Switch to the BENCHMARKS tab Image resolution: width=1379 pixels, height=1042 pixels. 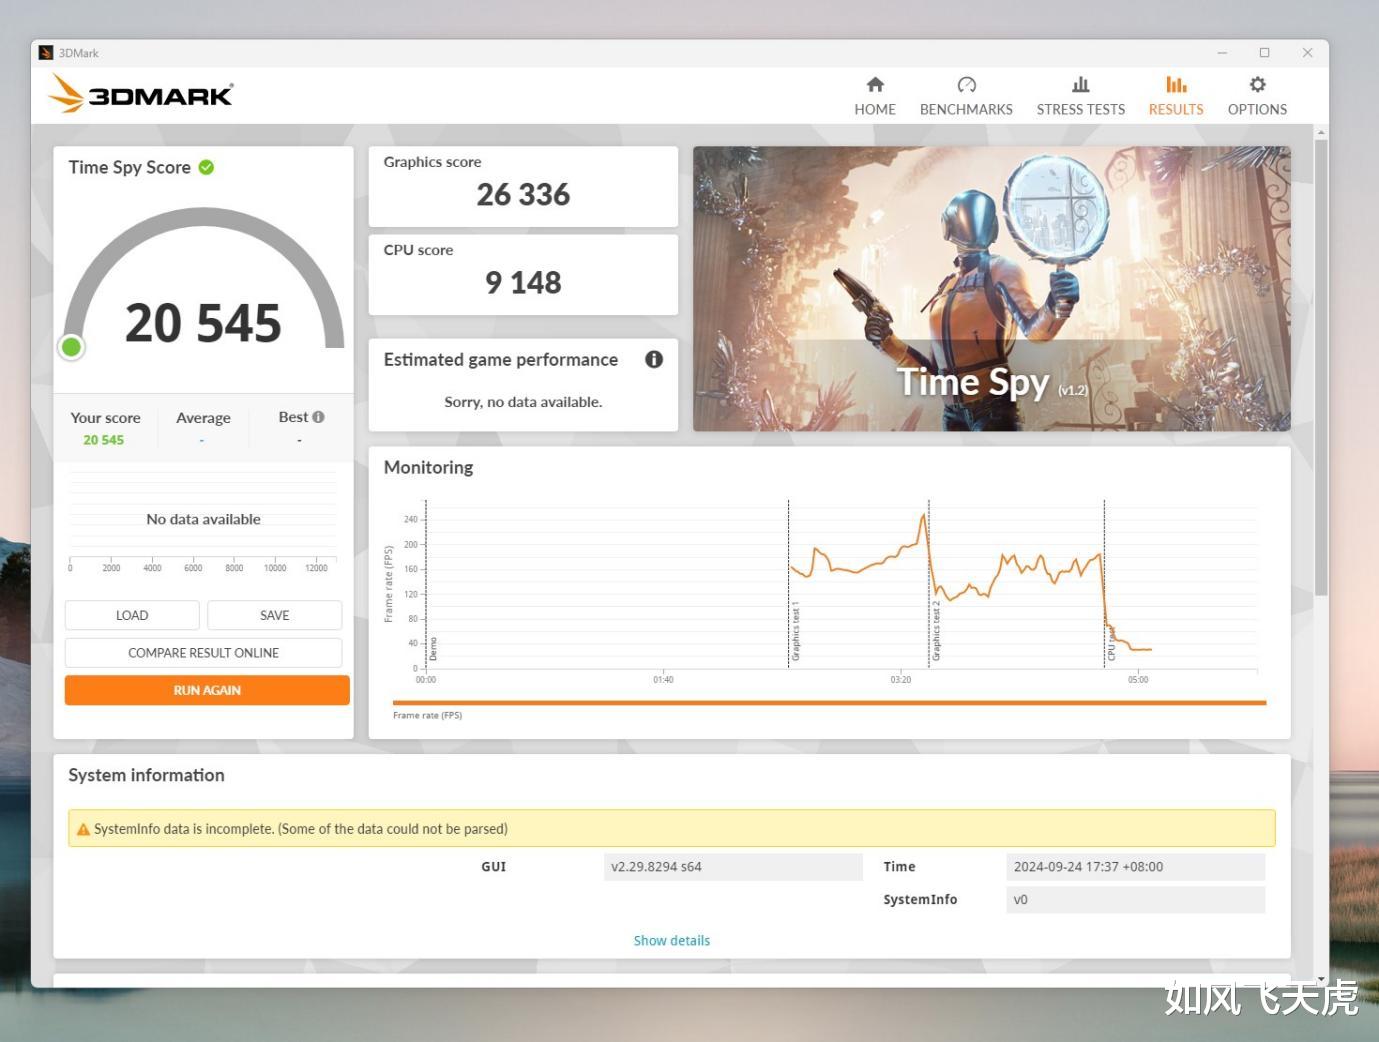coord(966,96)
